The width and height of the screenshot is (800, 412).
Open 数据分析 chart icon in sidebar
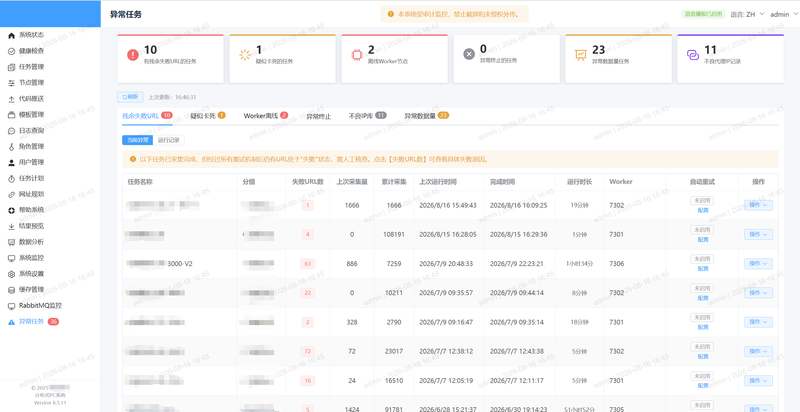point(11,242)
